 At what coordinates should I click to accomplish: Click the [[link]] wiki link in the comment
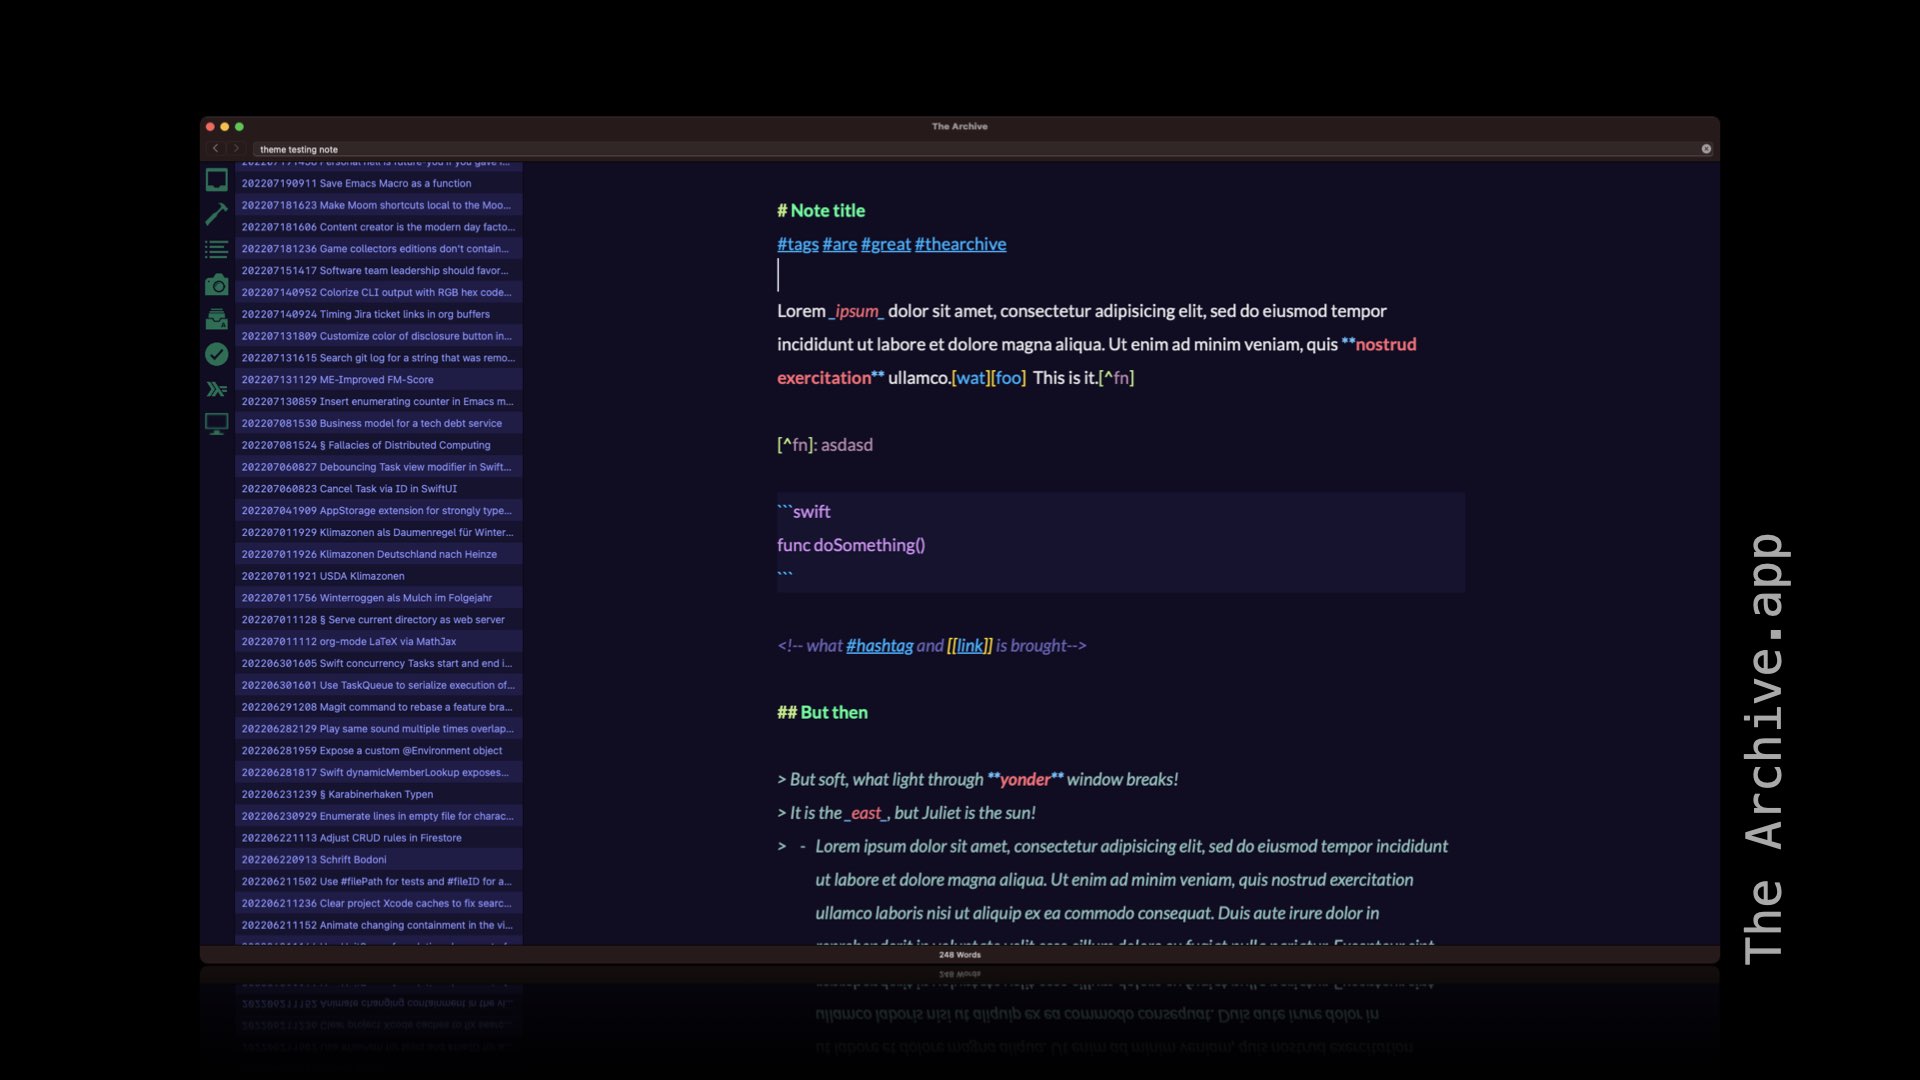pos(969,646)
